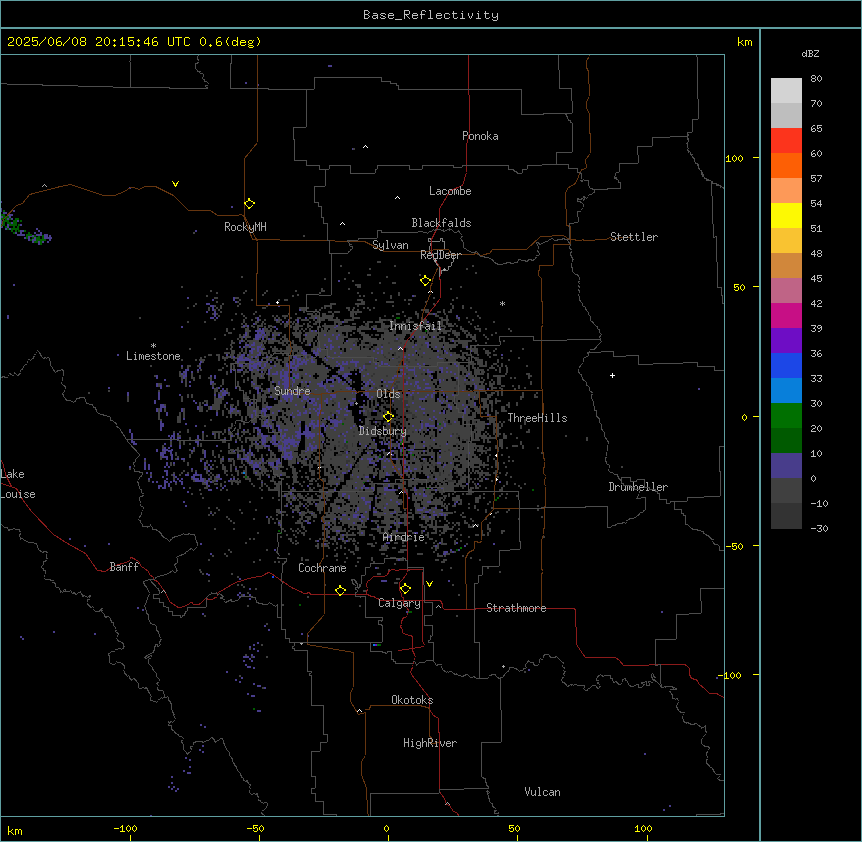Click the km unit label at bottom left
Screen dimensions: 862x842
coord(15,830)
